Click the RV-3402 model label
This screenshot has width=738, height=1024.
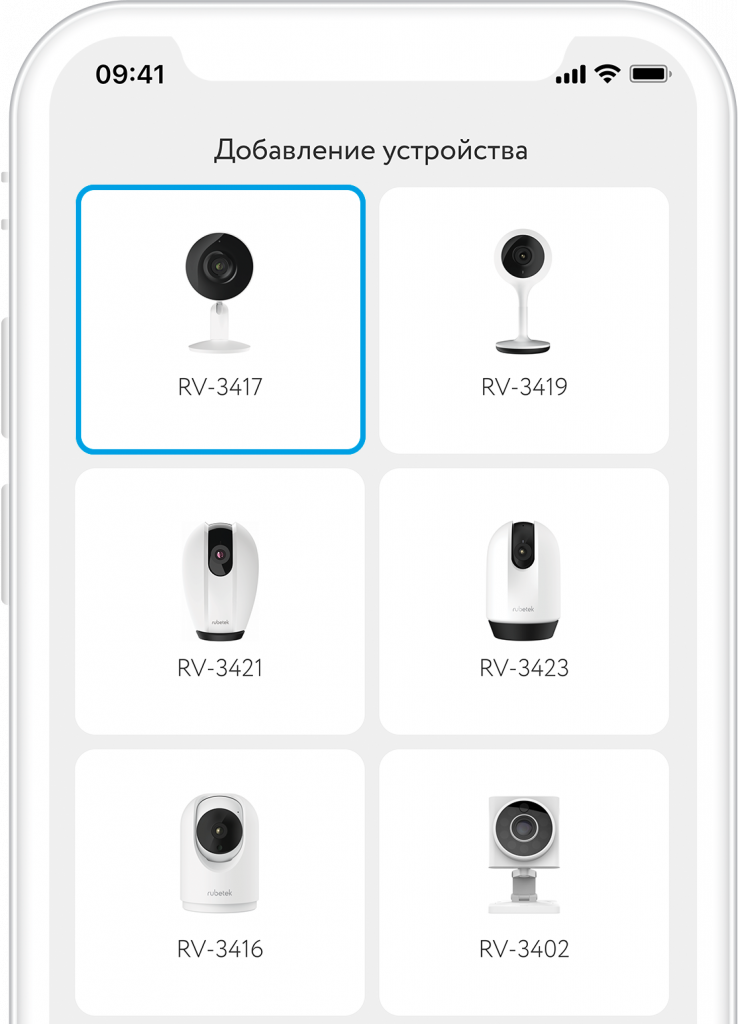click(x=524, y=949)
